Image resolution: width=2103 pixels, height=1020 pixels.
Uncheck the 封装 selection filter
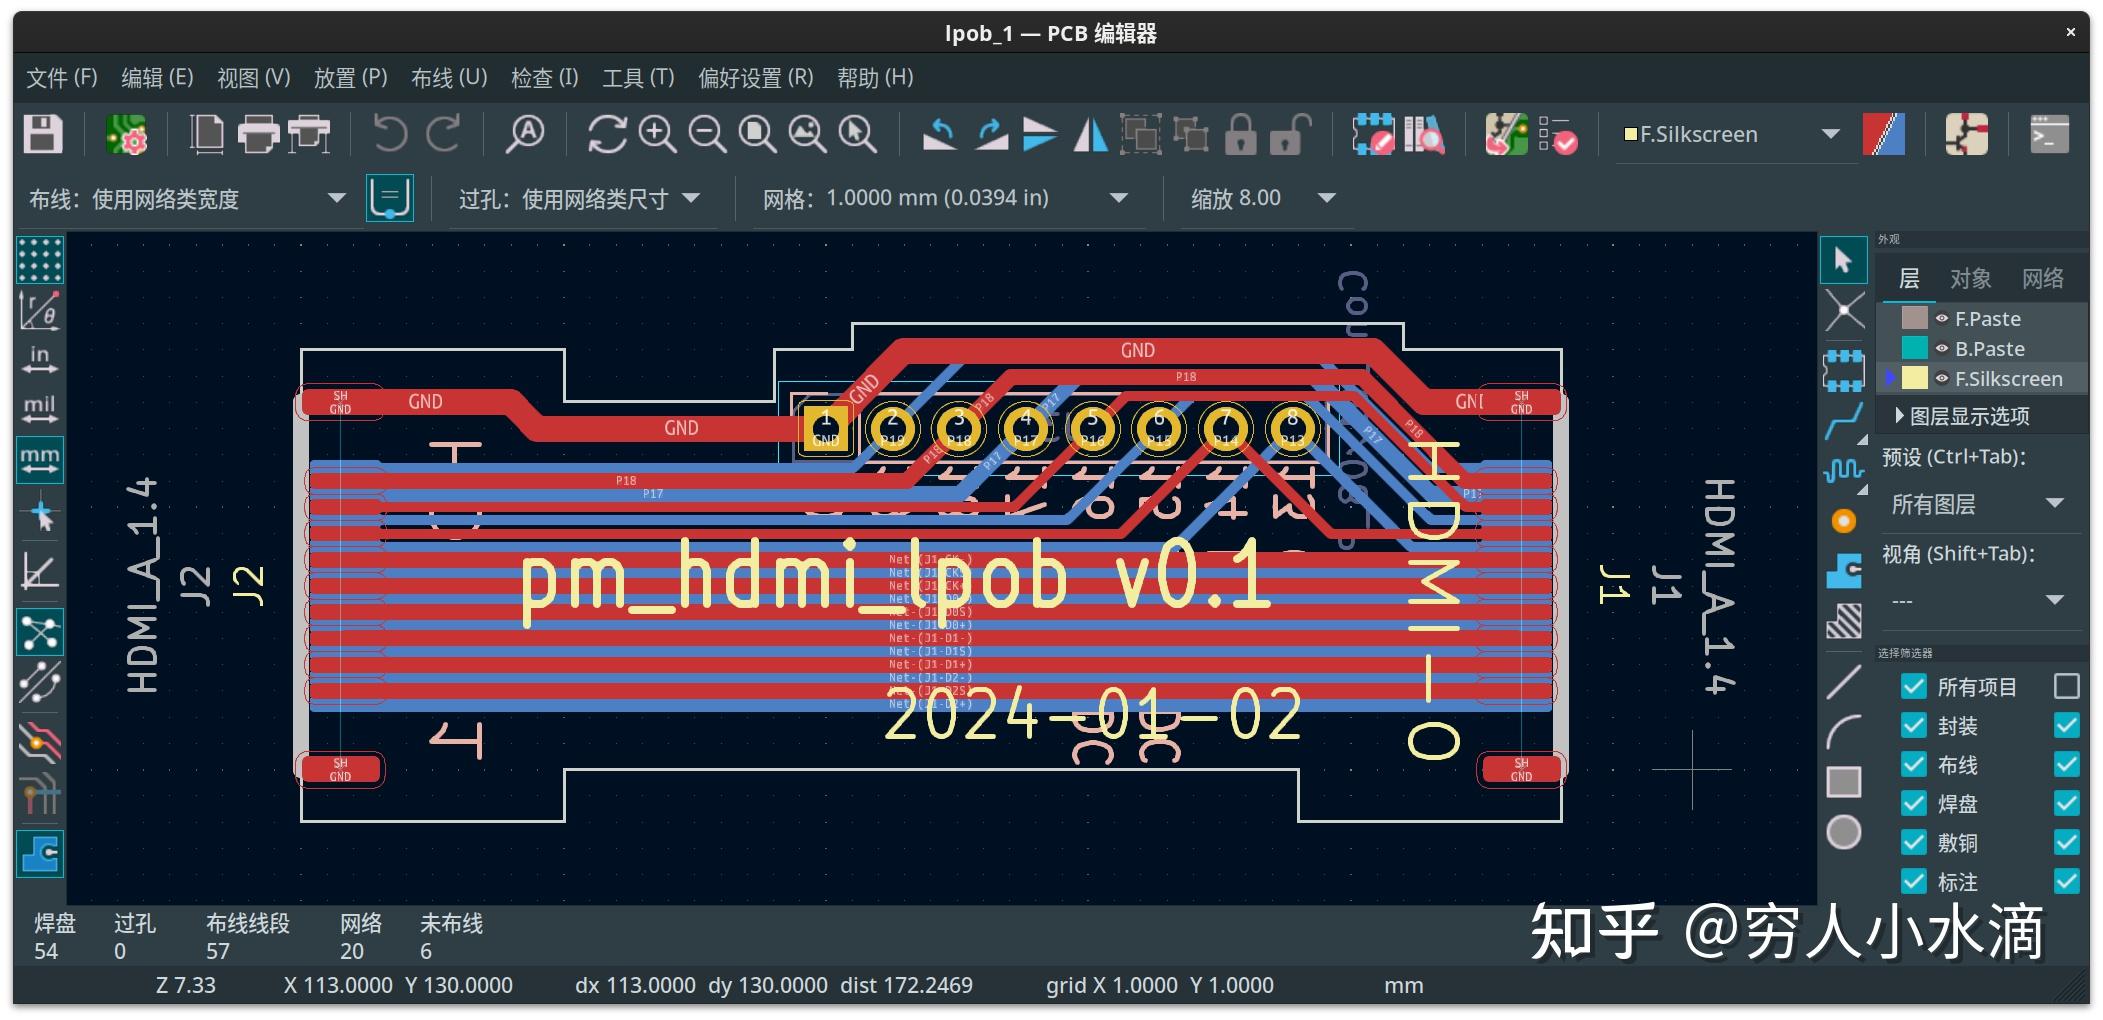coord(1914,725)
